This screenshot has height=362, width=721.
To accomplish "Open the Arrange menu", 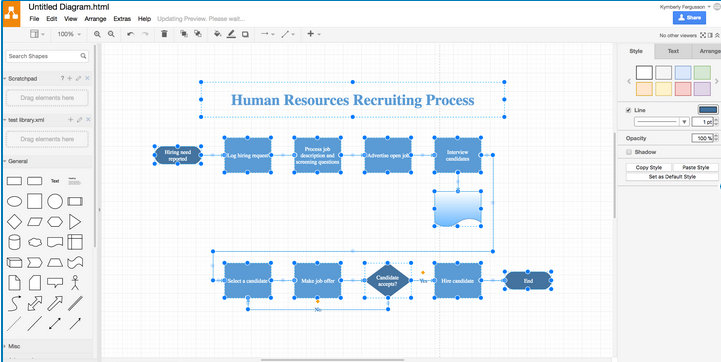I will (x=95, y=19).
